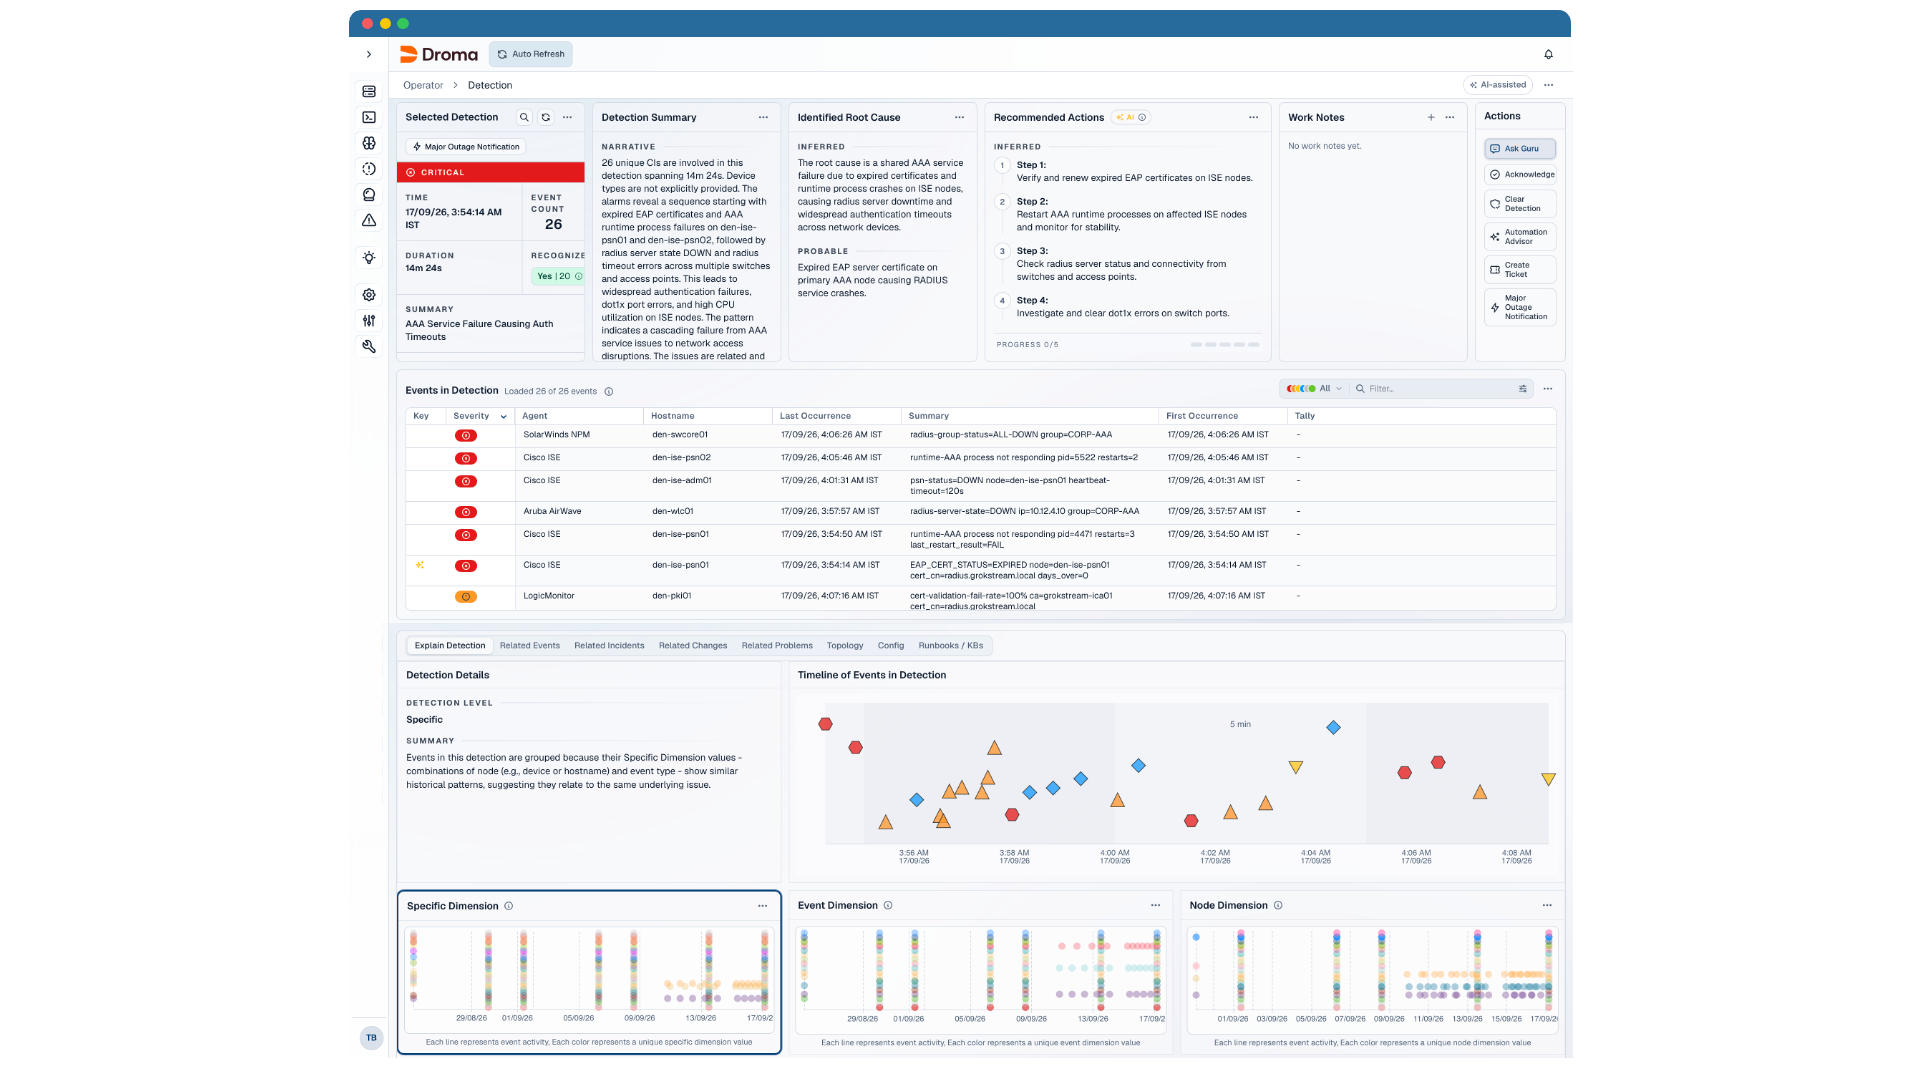
Task: Click Major Outage Notification in Actions panel
Action: coord(1520,307)
